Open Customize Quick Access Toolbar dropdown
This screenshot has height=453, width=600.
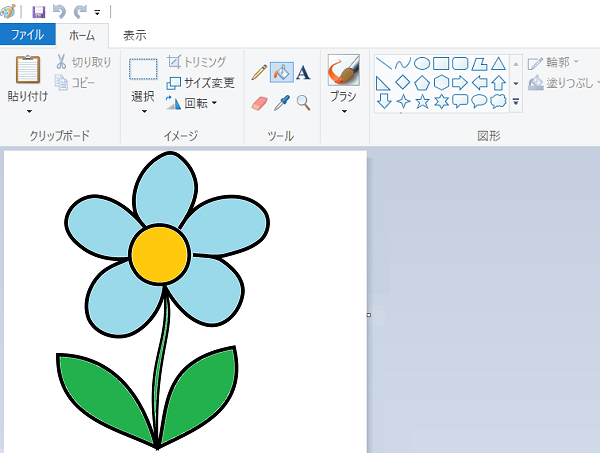pyautogui.click(x=97, y=13)
